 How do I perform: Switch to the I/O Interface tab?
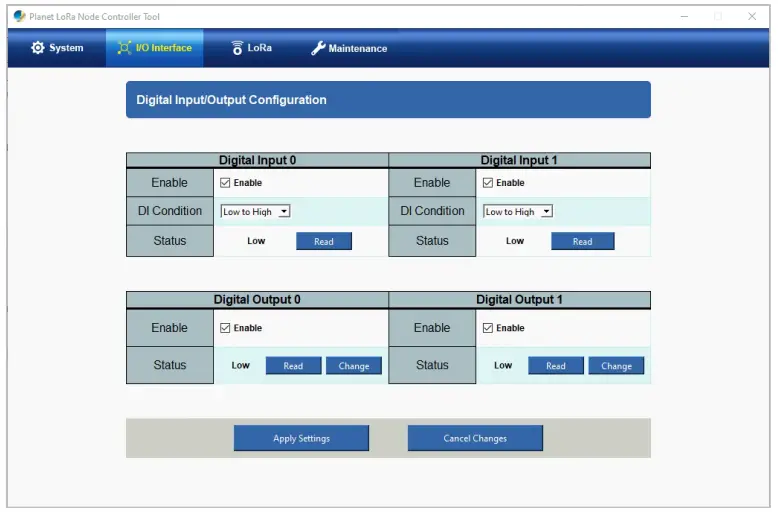click(154, 48)
